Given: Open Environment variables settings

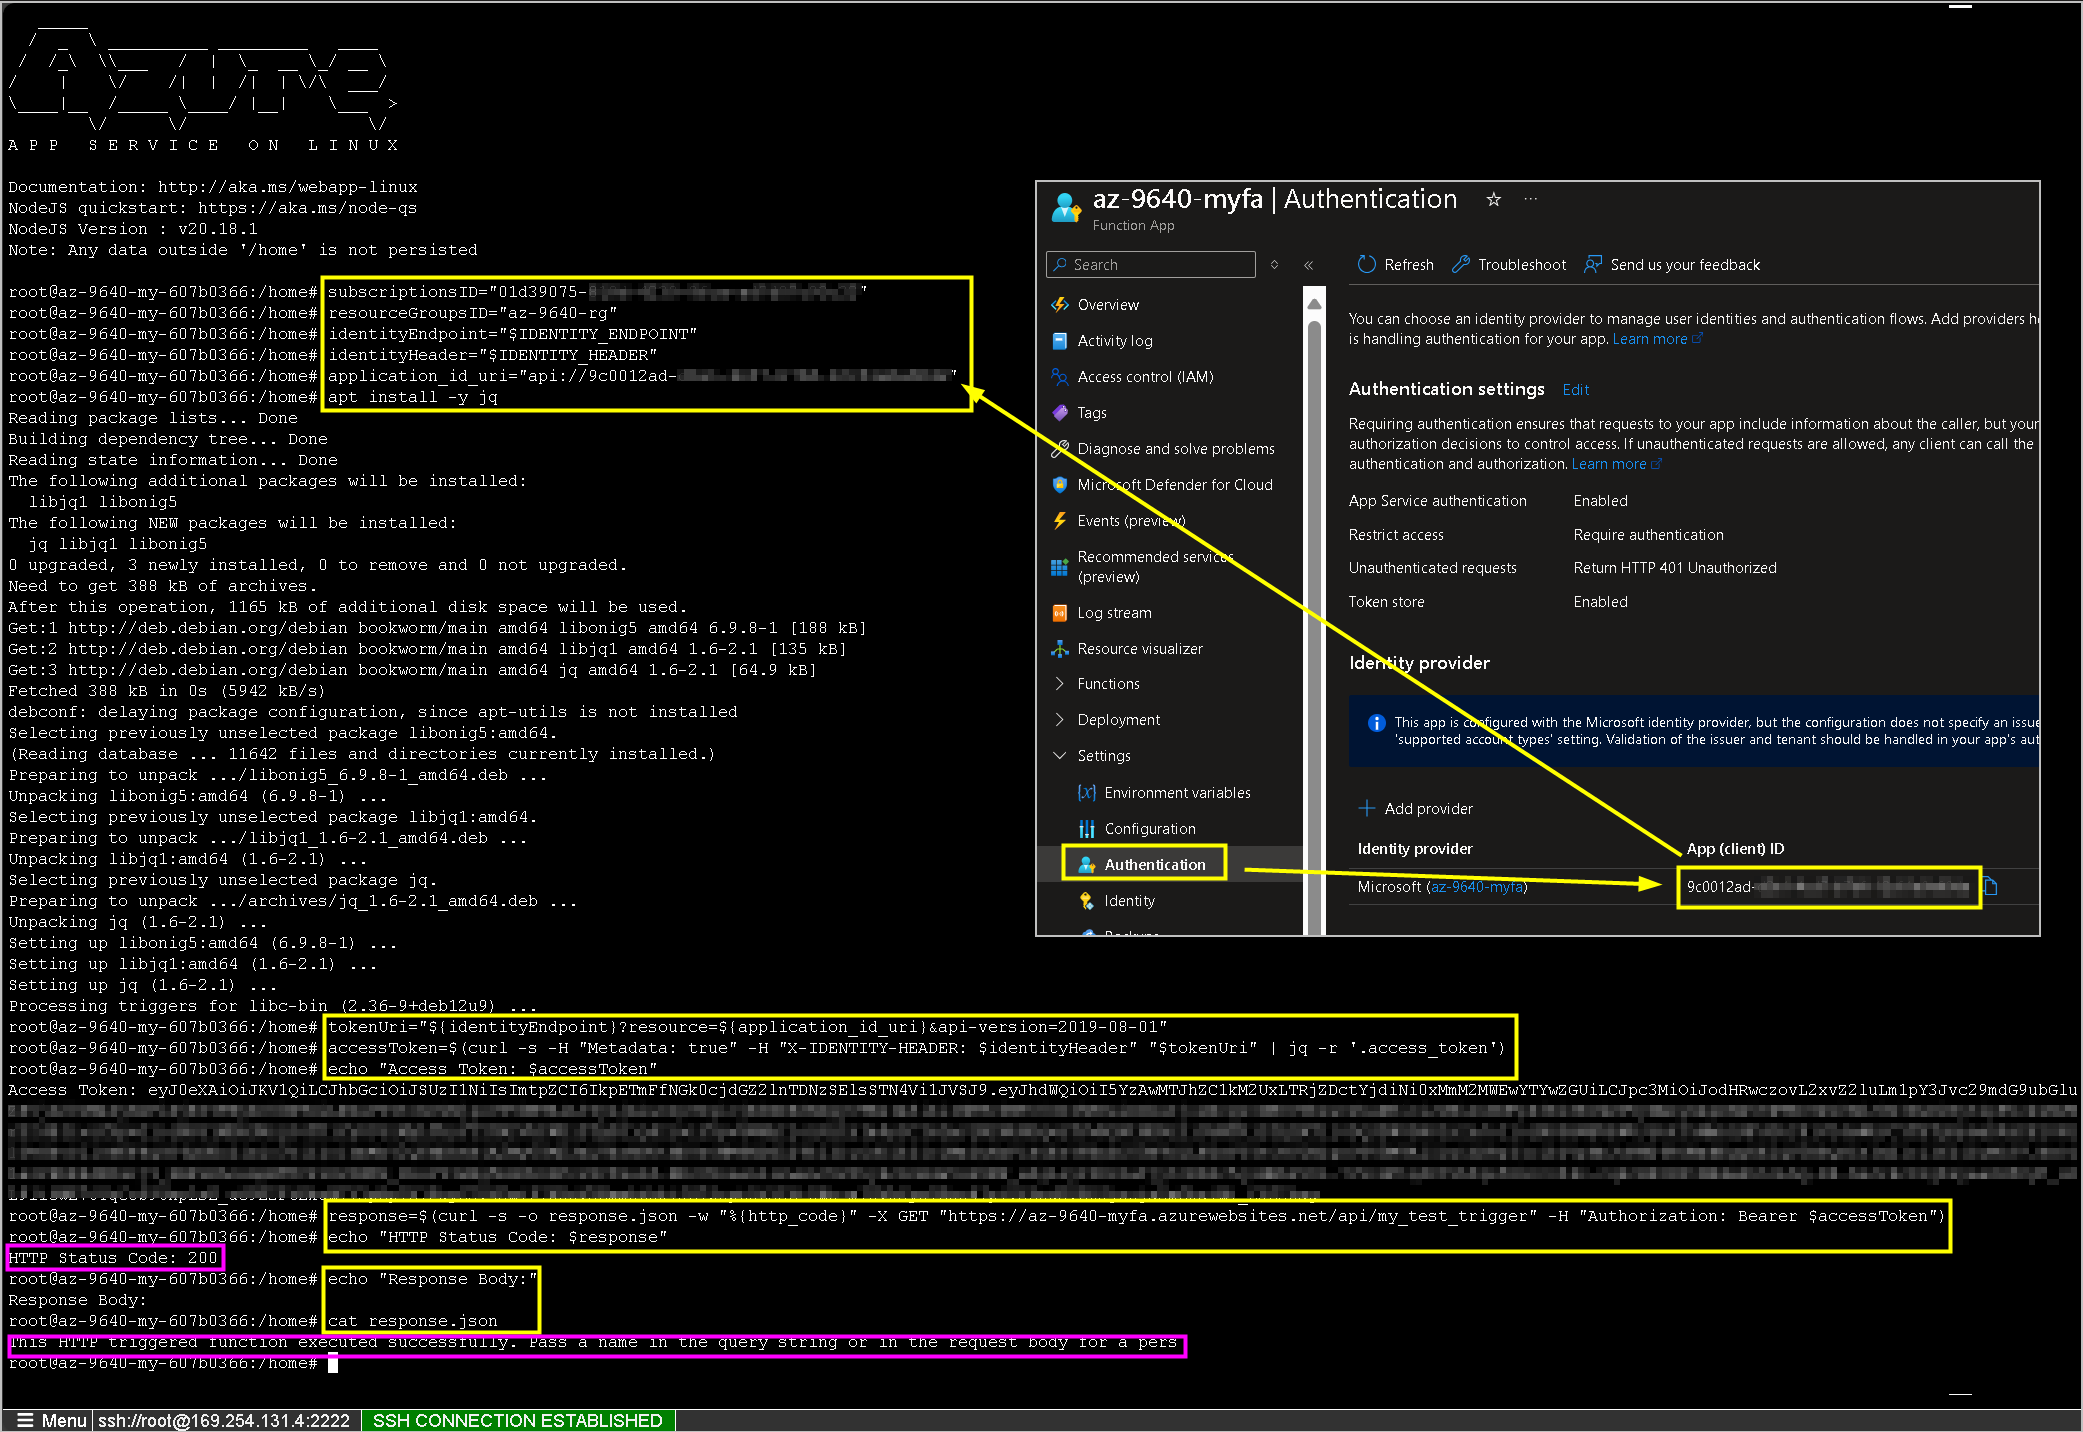Looking at the screenshot, I should [1176, 793].
